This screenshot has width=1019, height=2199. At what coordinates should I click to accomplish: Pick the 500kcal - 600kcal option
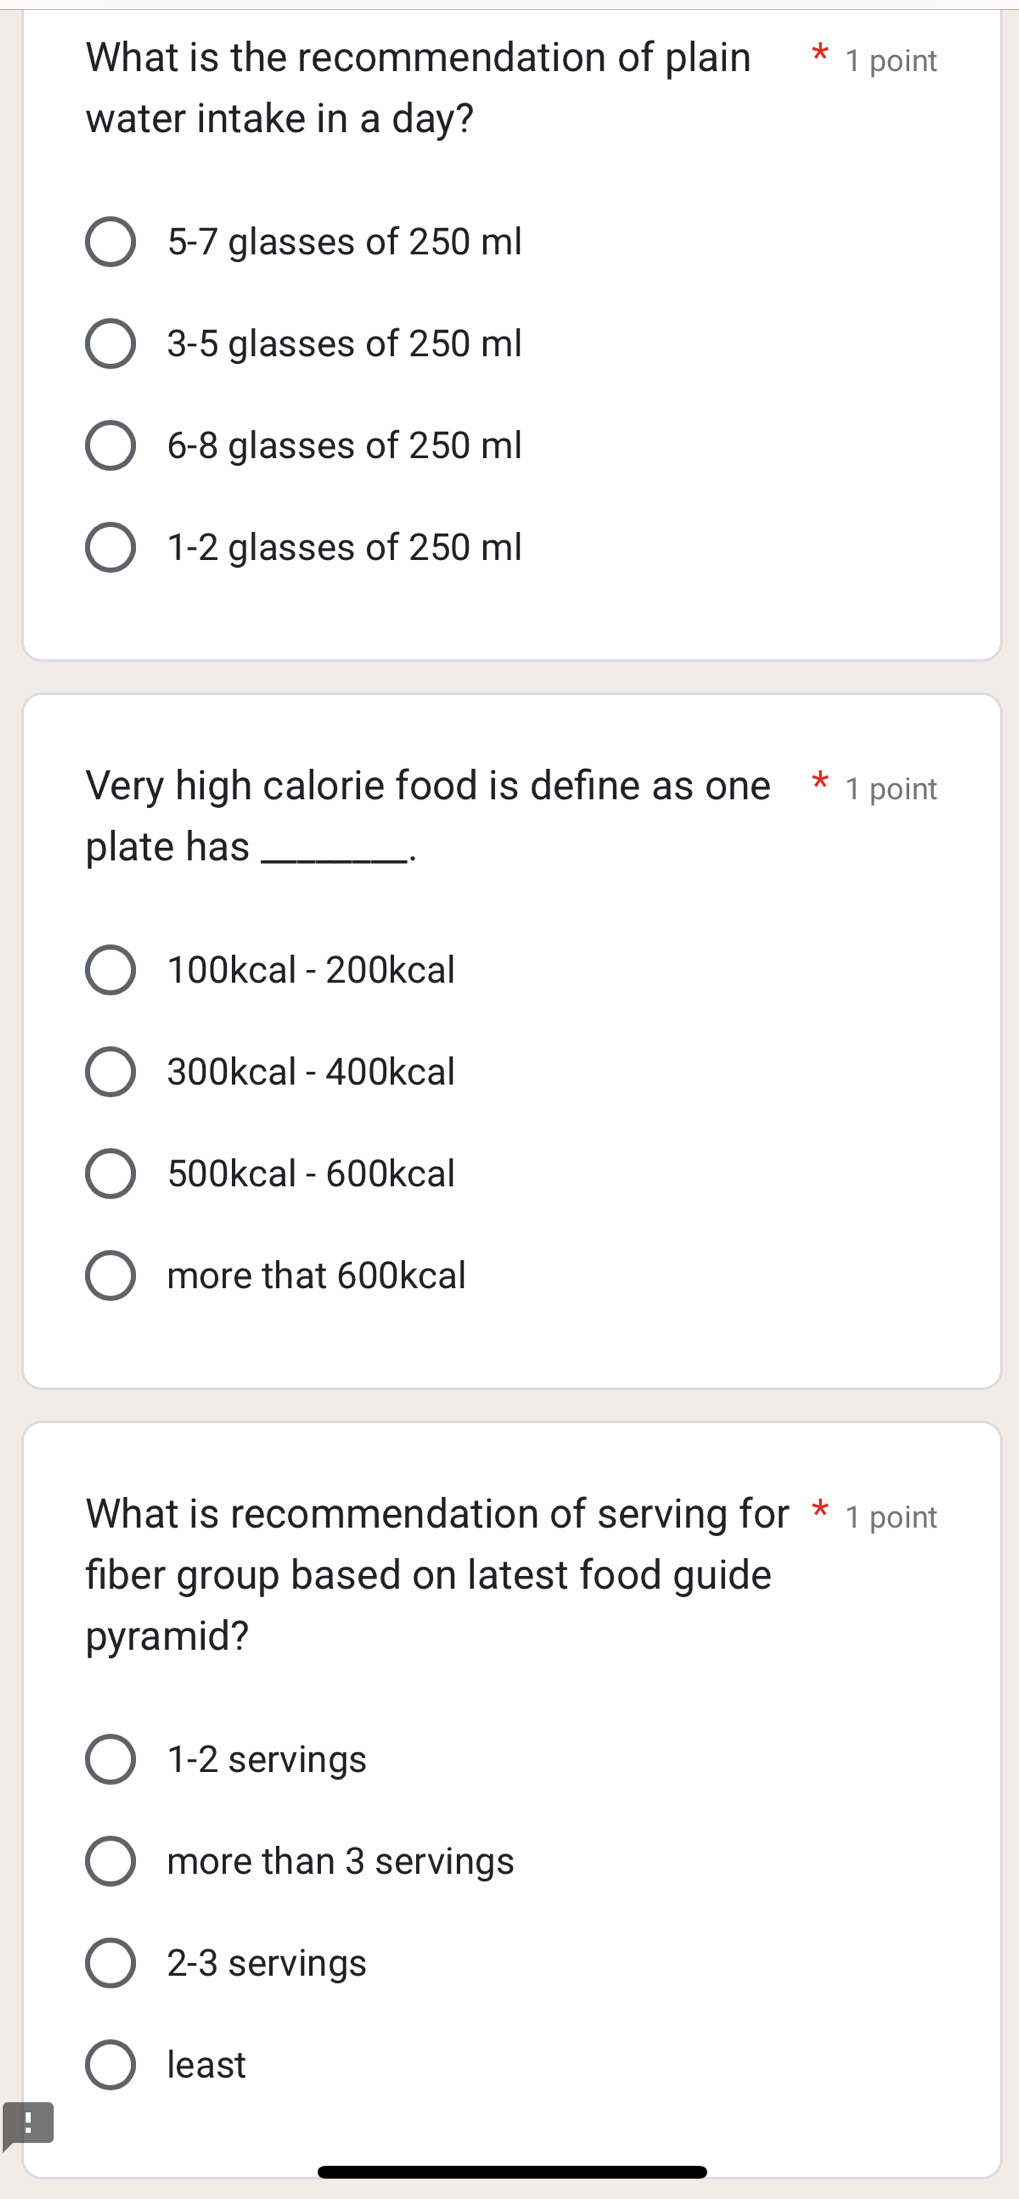pyautogui.click(x=110, y=1174)
